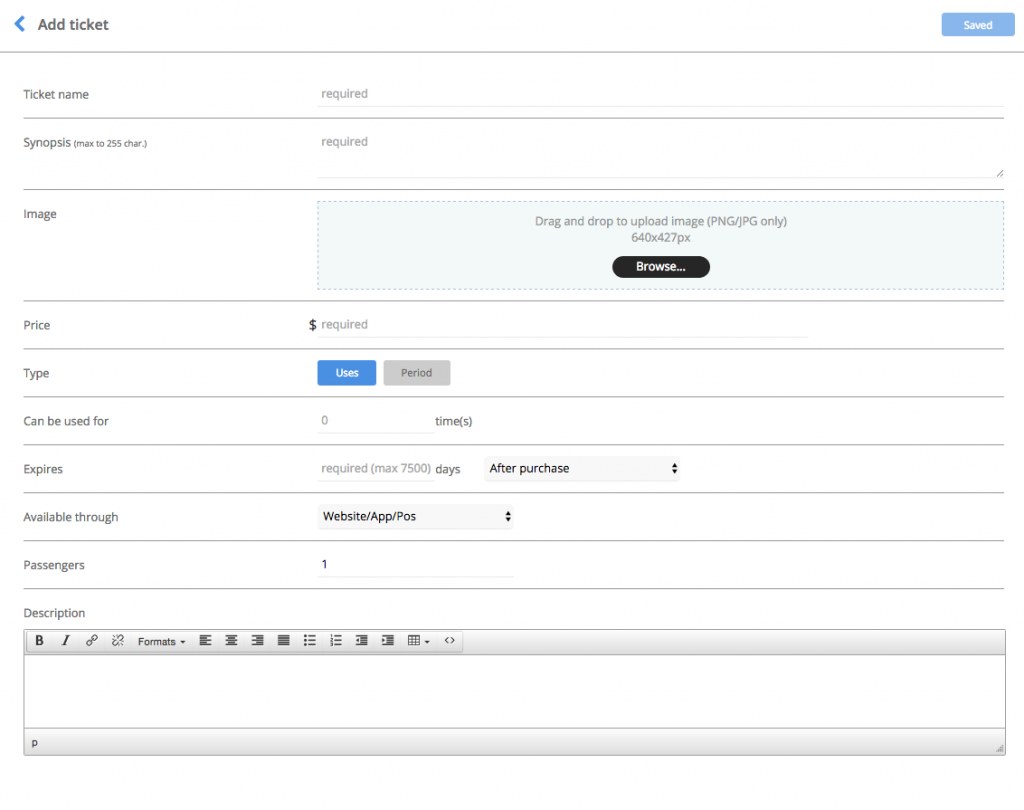This screenshot has height=810, width=1024.
Task: Remove a link with the unlink icon
Action: [118, 640]
